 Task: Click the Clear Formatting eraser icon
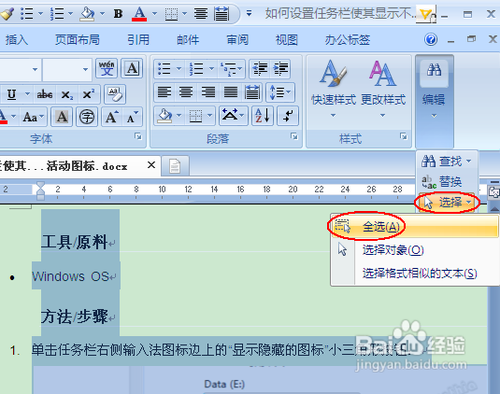115,94
